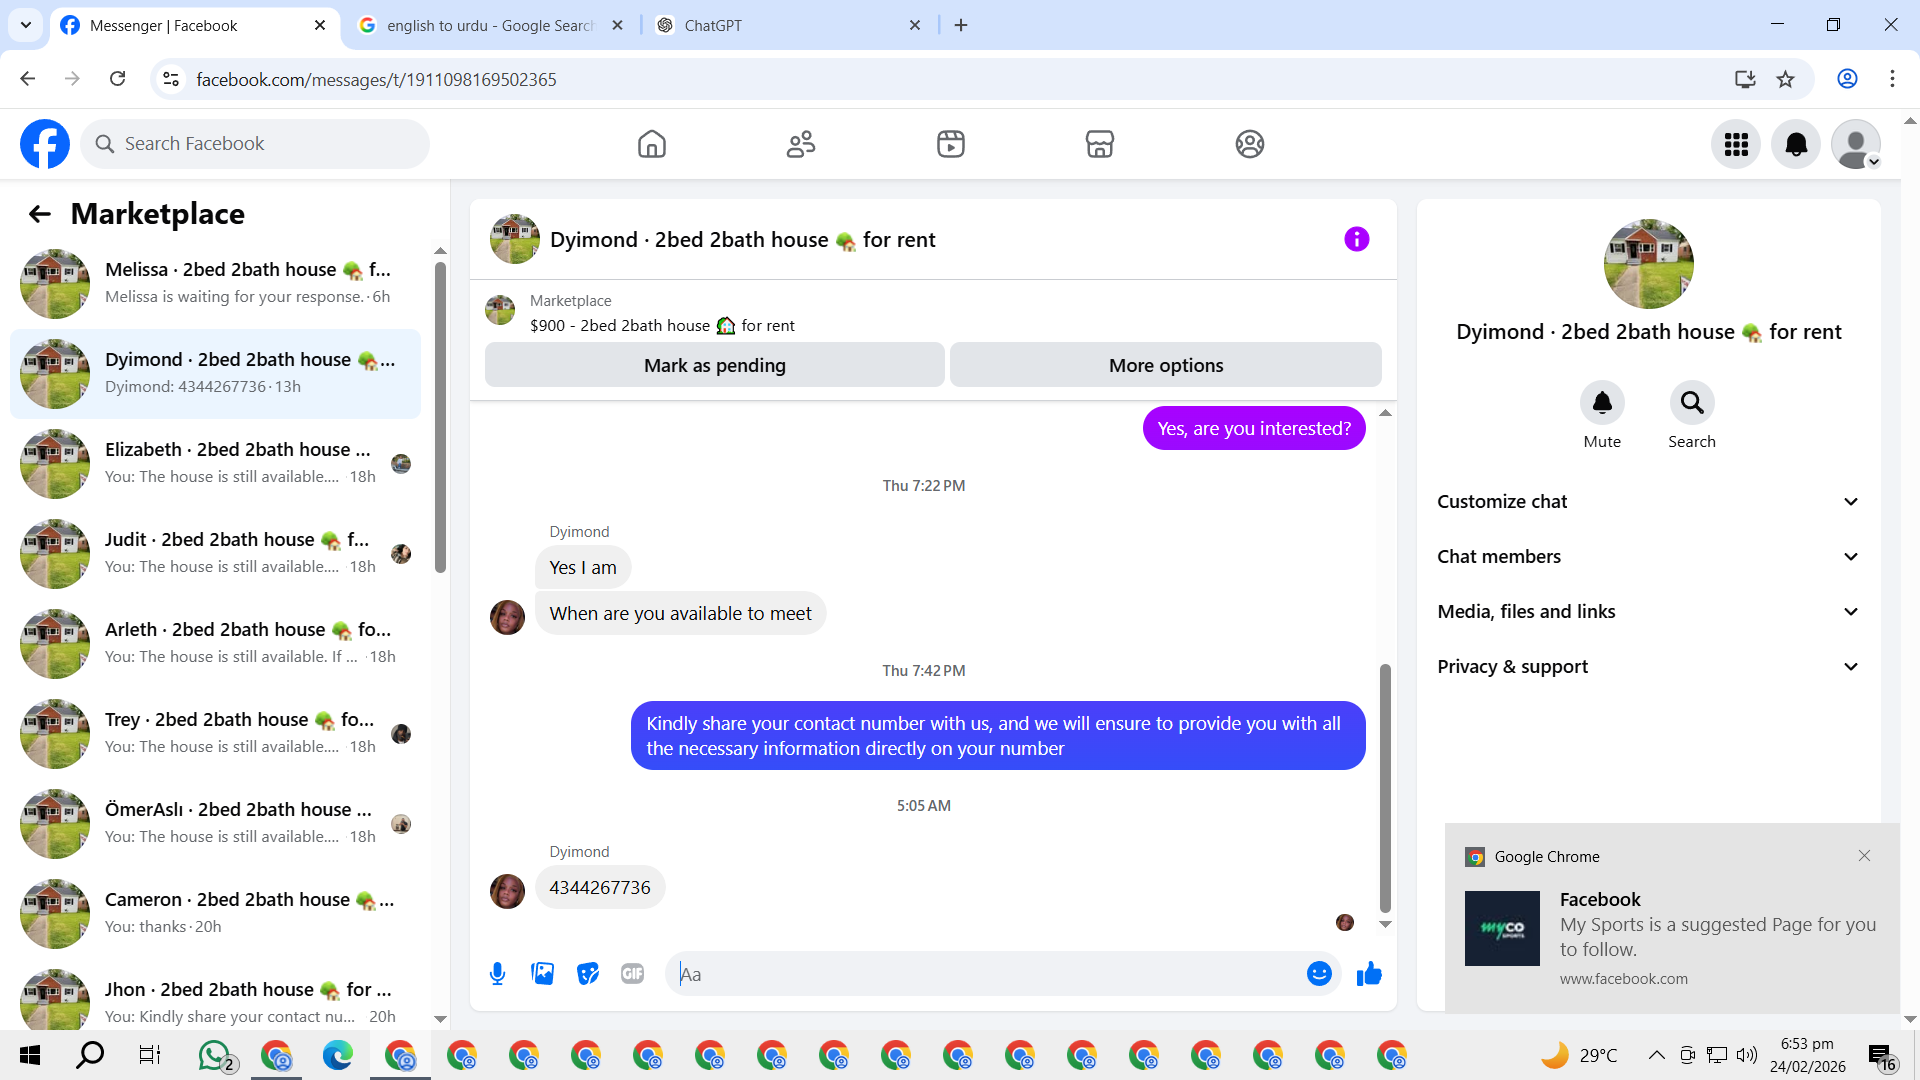Viewport: 1920px width, 1080px height.
Task: Click the Mark as pending button
Action: 714,365
